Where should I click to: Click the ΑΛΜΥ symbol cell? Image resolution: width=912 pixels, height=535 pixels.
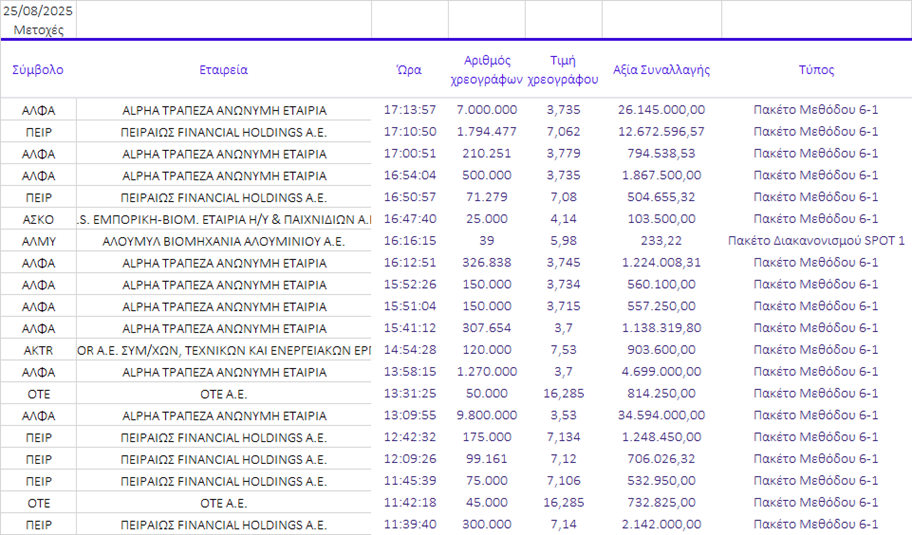click(x=38, y=241)
